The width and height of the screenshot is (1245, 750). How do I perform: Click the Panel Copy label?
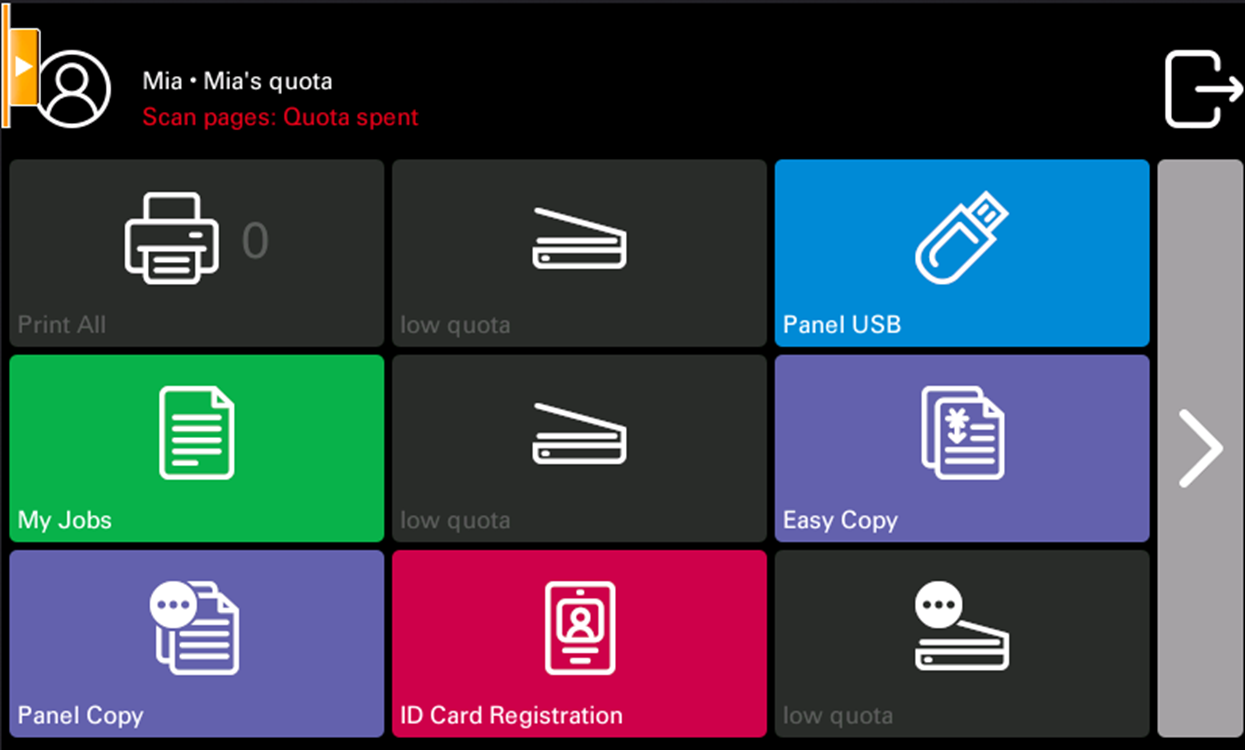click(x=80, y=715)
